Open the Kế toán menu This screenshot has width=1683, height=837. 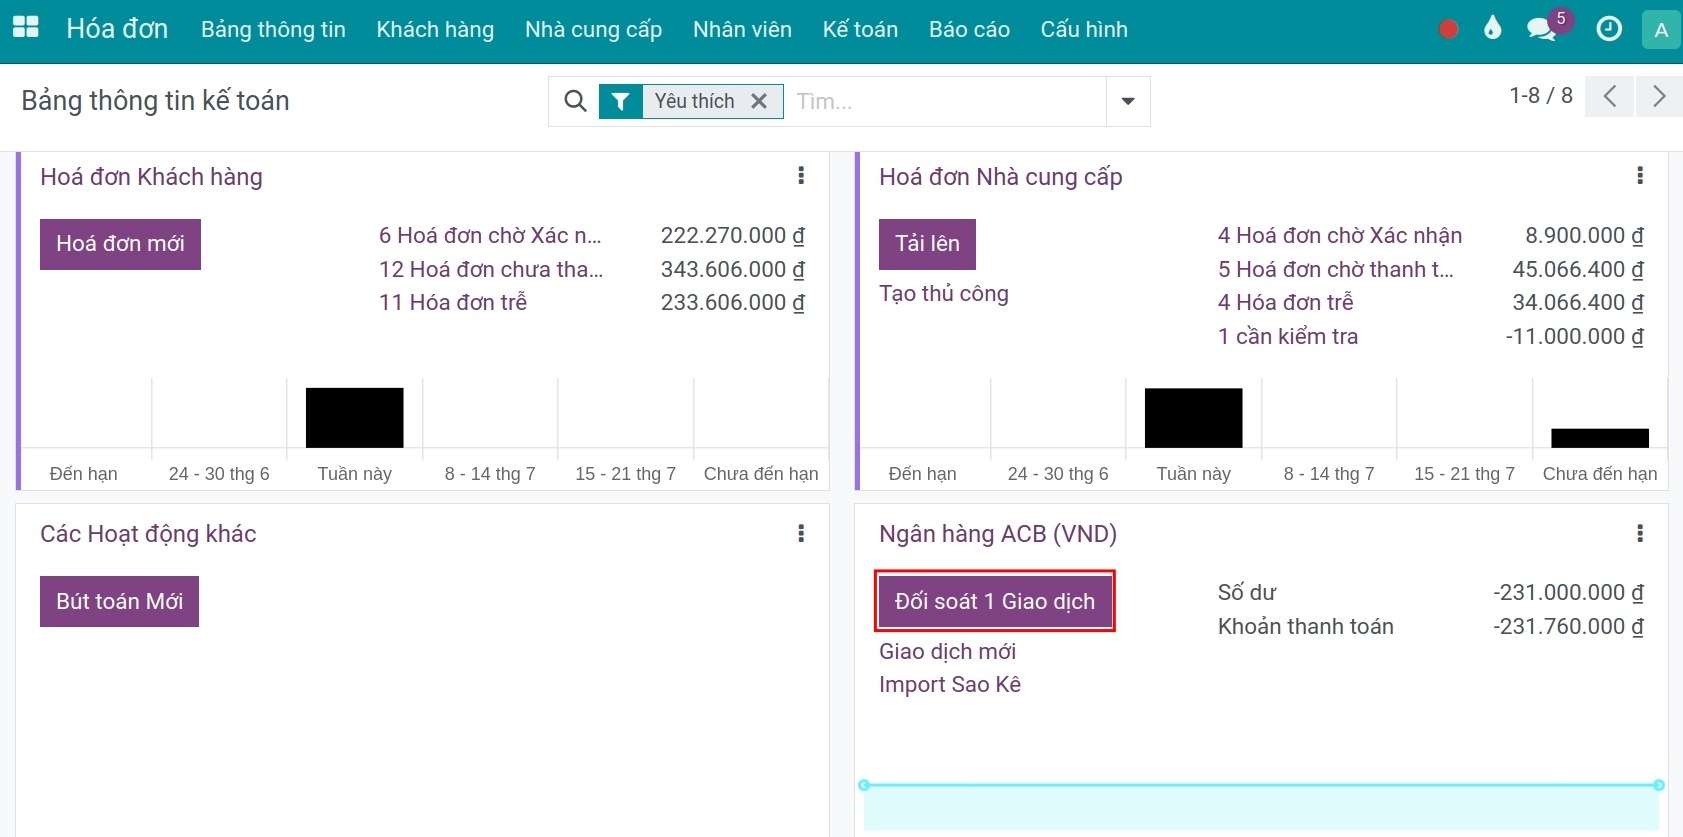tap(860, 30)
